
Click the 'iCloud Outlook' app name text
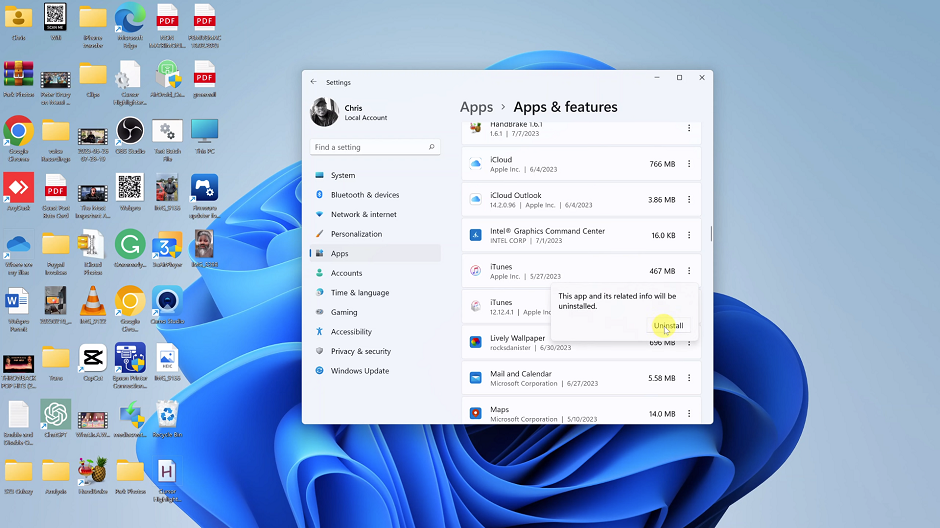(x=516, y=195)
